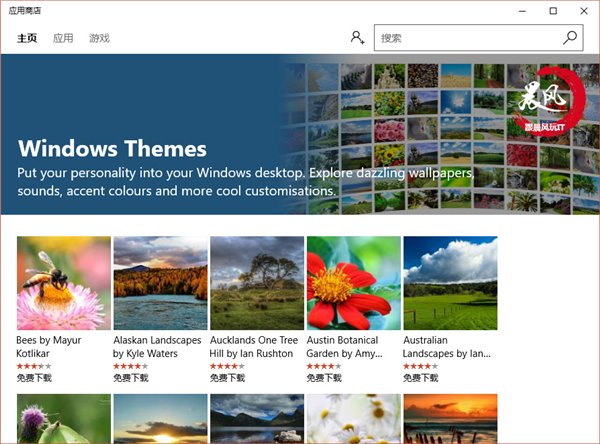
Task: Switch to the 应用 tab
Action: coord(63,38)
